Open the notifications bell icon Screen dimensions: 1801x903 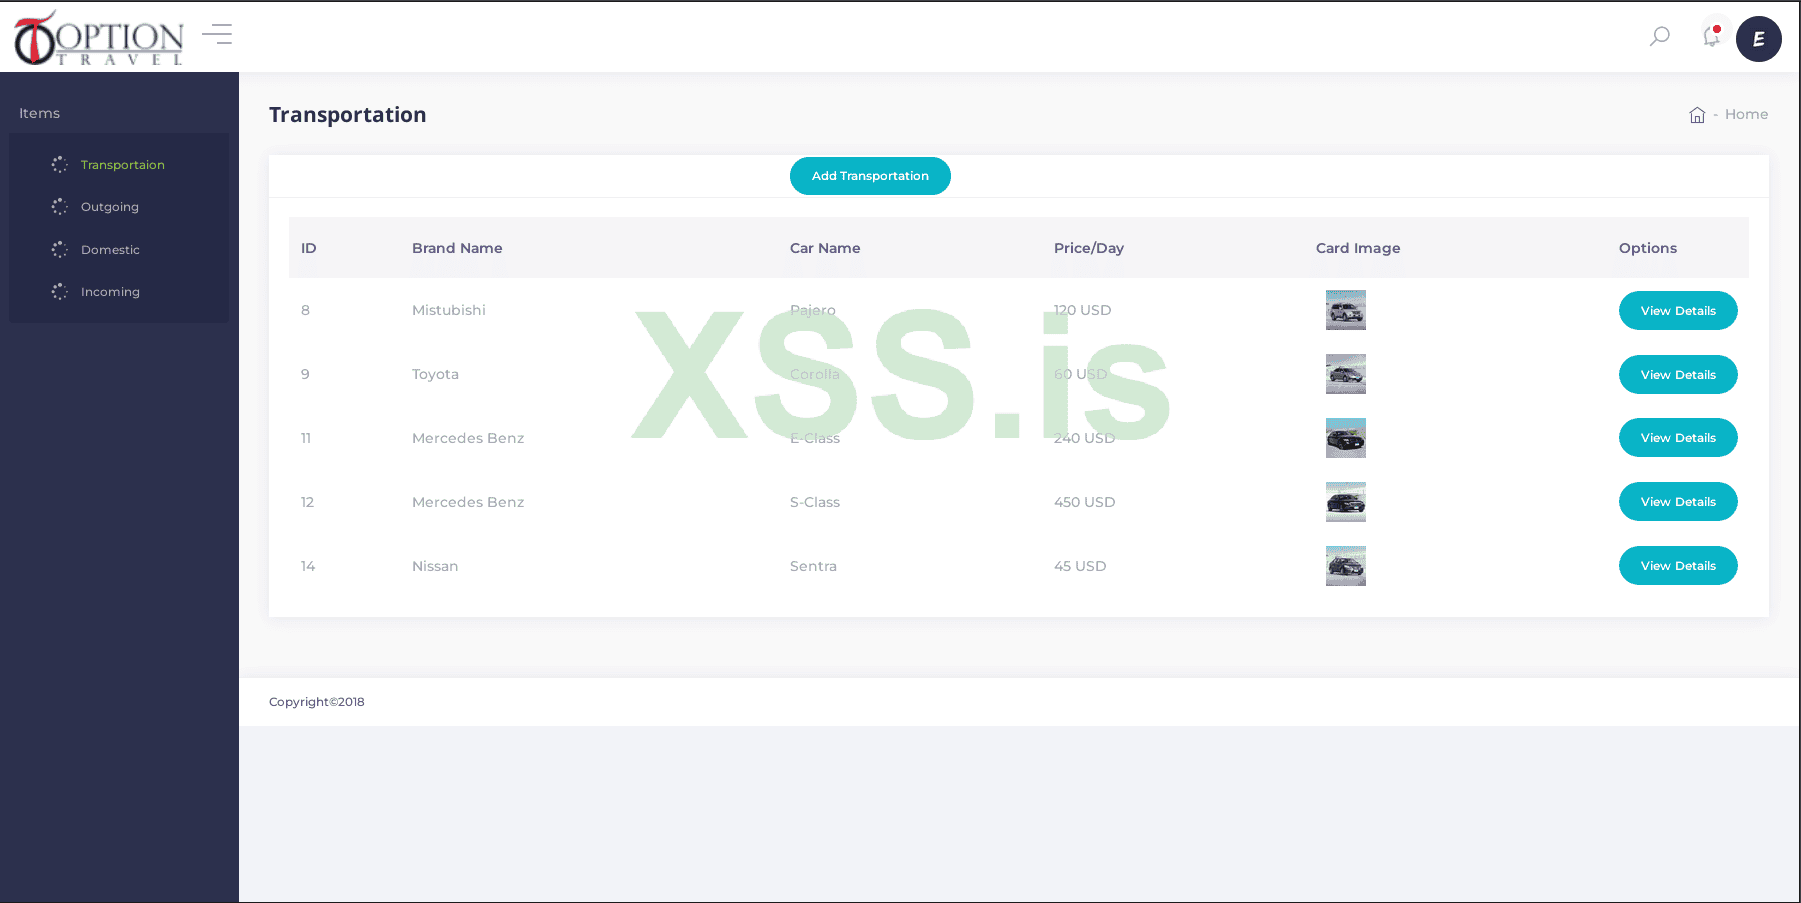(1712, 36)
